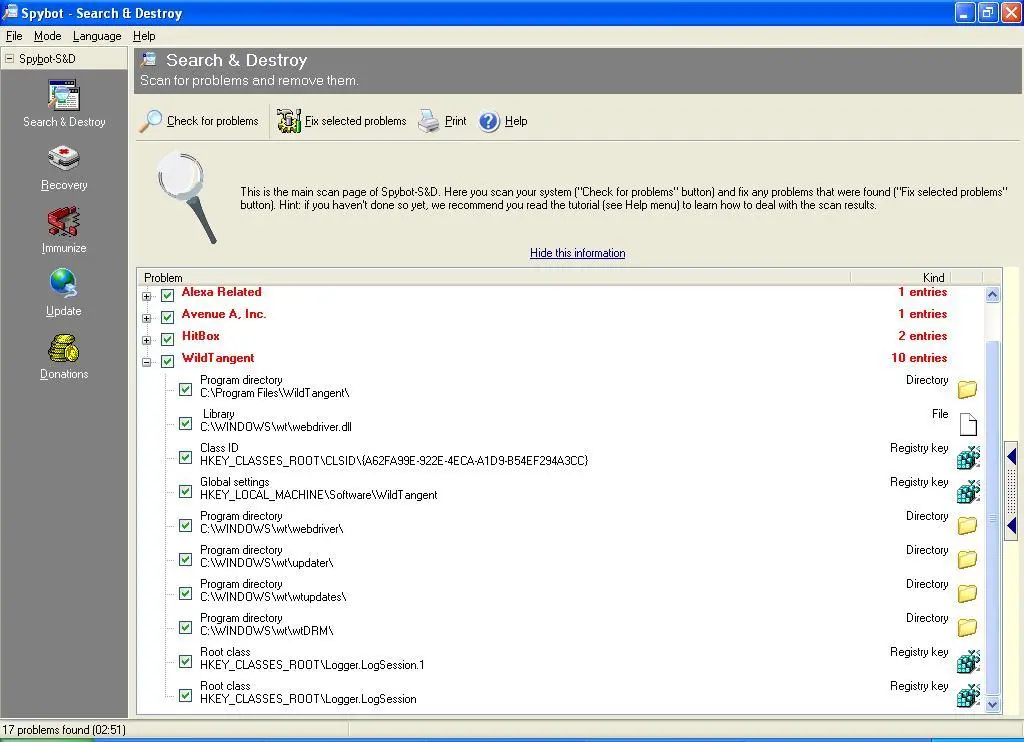
Task: Expand the Alexa Related tree node
Action: click(x=146, y=296)
